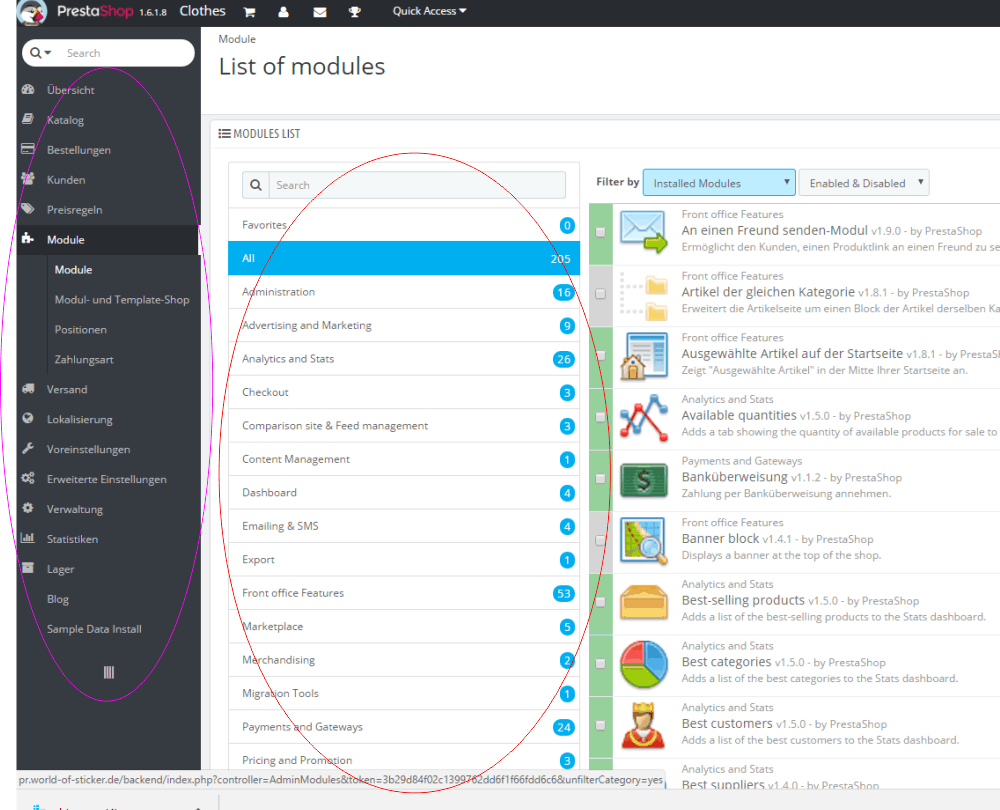Screen dimensions: 1000x810
Task: Open the Blog sidebar link
Action: click(57, 599)
